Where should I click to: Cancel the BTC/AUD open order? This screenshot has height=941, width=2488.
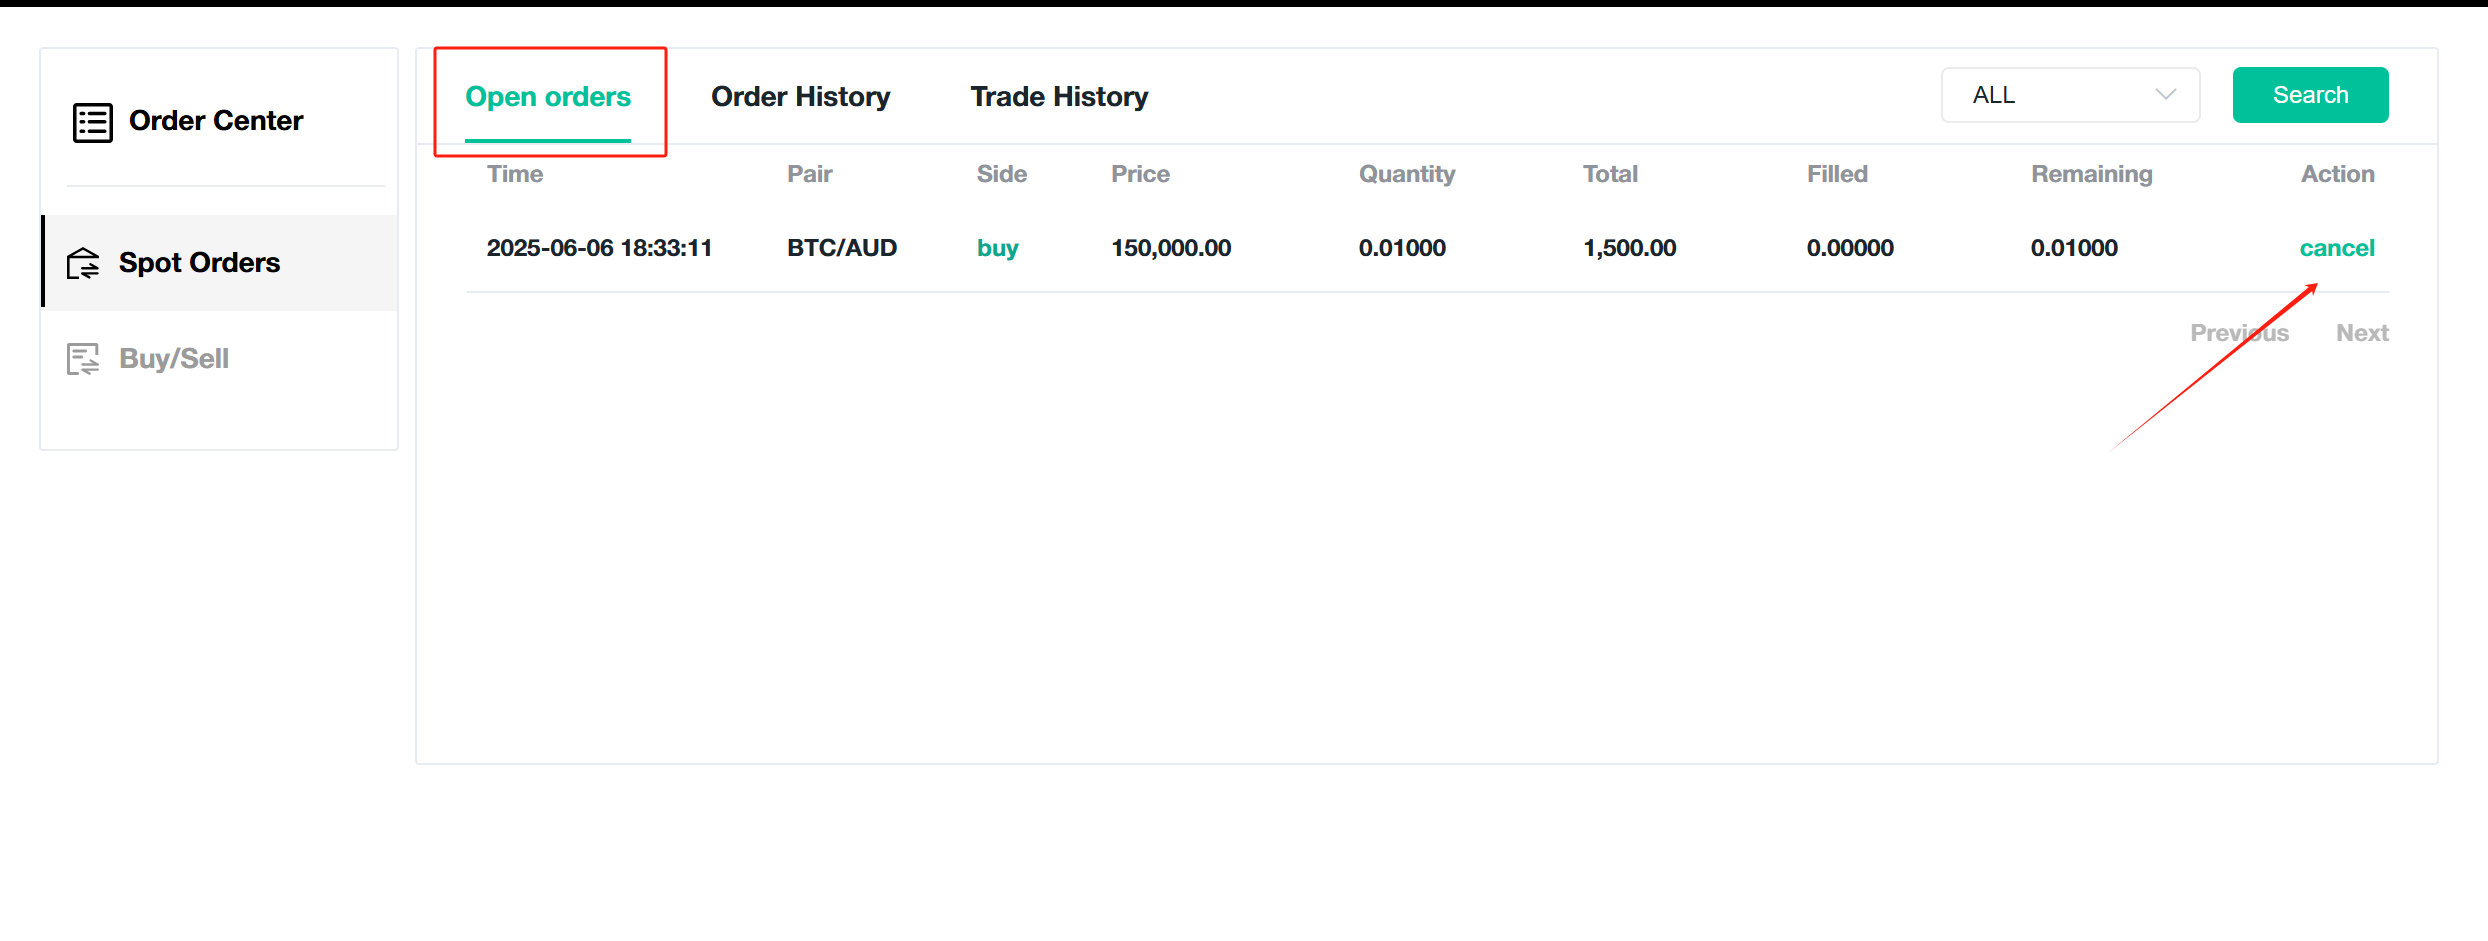(x=2337, y=248)
